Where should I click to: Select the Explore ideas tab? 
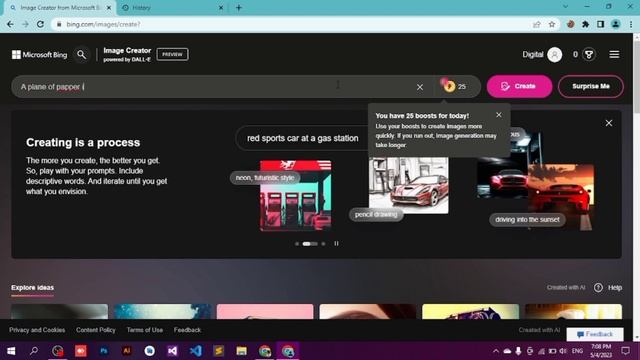point(32,288)
